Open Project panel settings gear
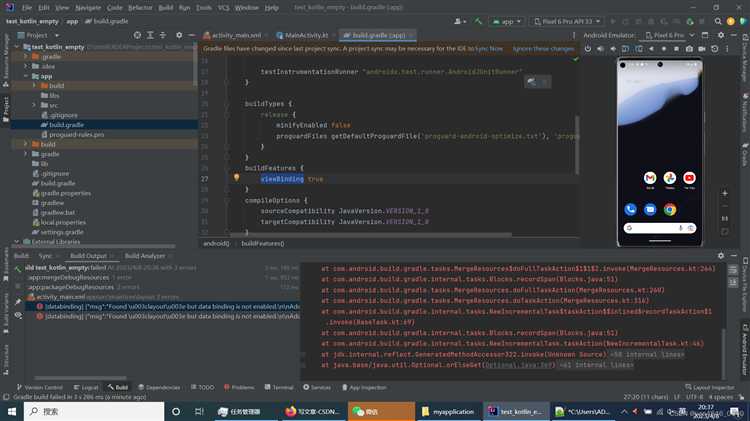Screen dimensions: 750x421 179,35
